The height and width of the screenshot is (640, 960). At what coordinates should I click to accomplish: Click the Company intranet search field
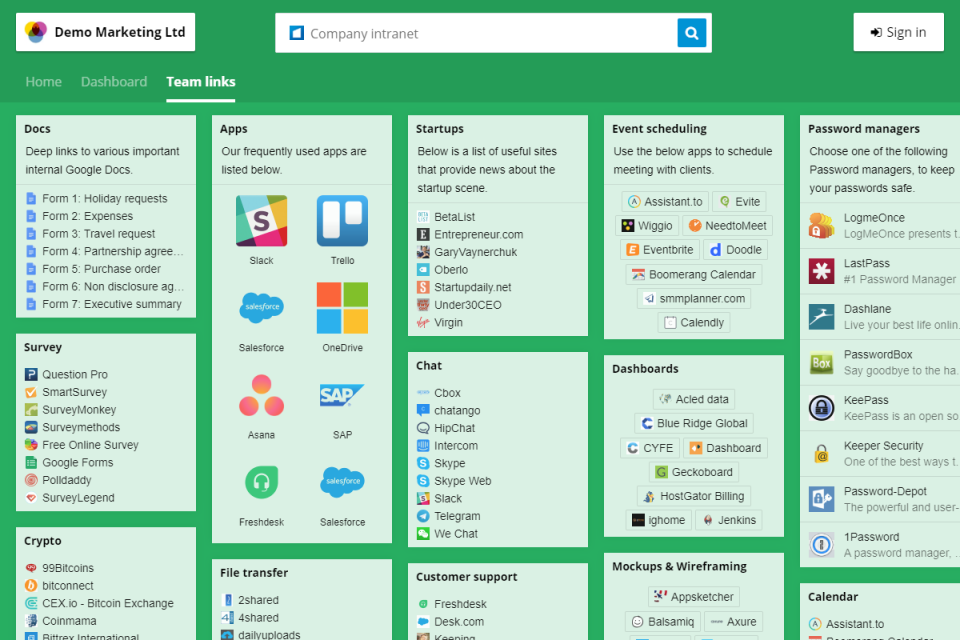click(x=476, y=33)
